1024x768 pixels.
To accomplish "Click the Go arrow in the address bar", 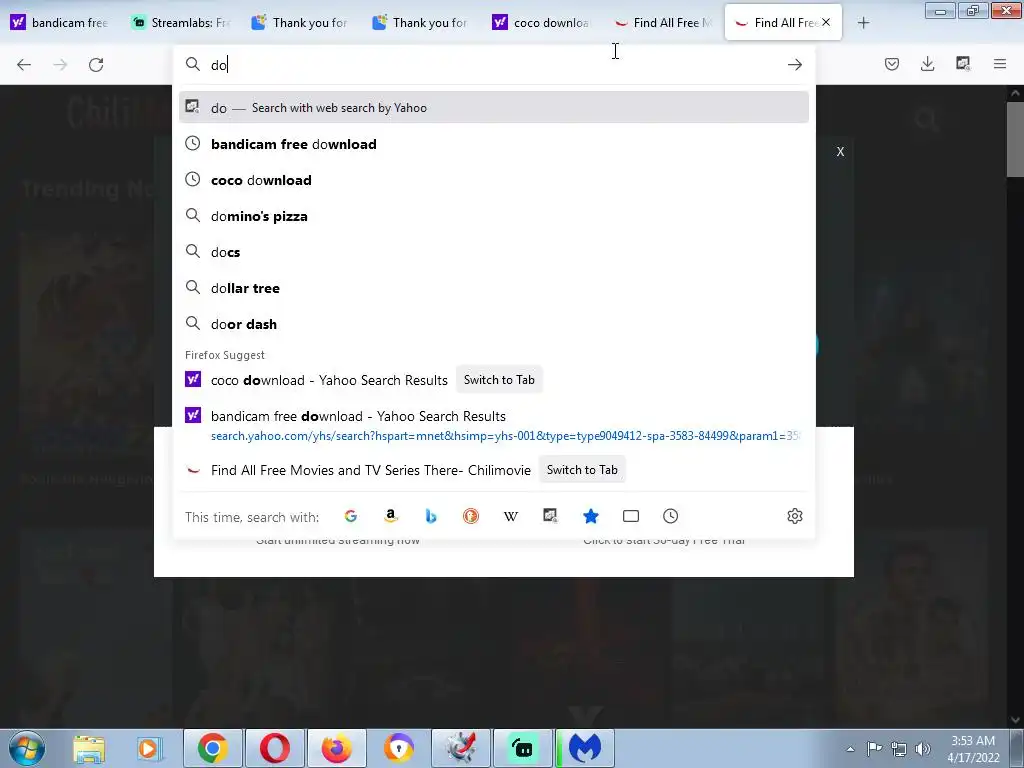I will [x=795, y=65].
